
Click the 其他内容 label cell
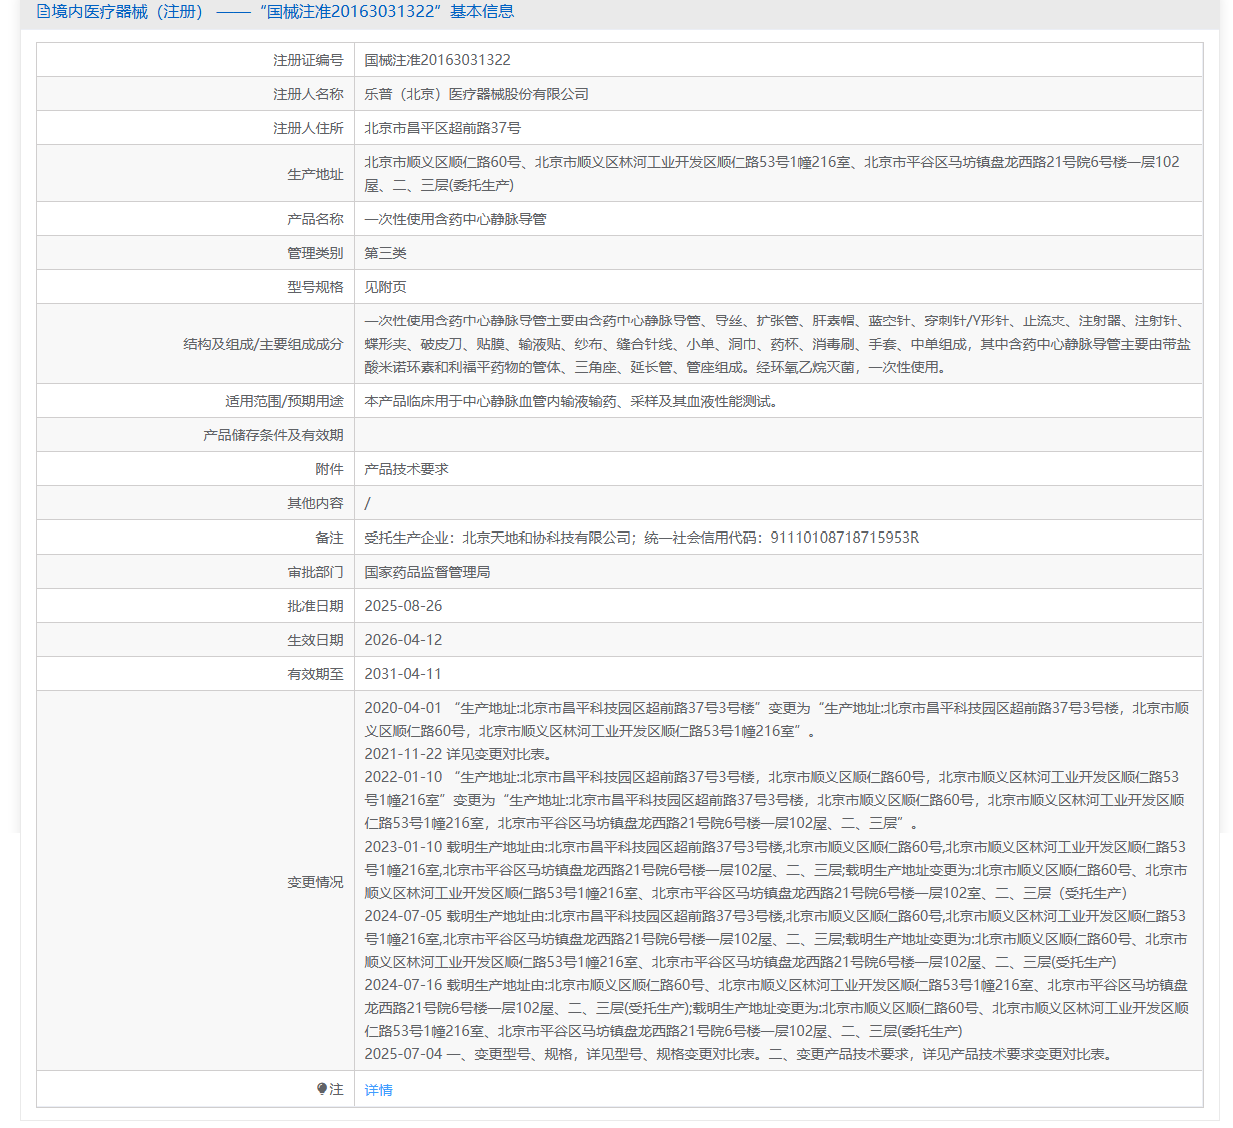click(x=196, y=503)
